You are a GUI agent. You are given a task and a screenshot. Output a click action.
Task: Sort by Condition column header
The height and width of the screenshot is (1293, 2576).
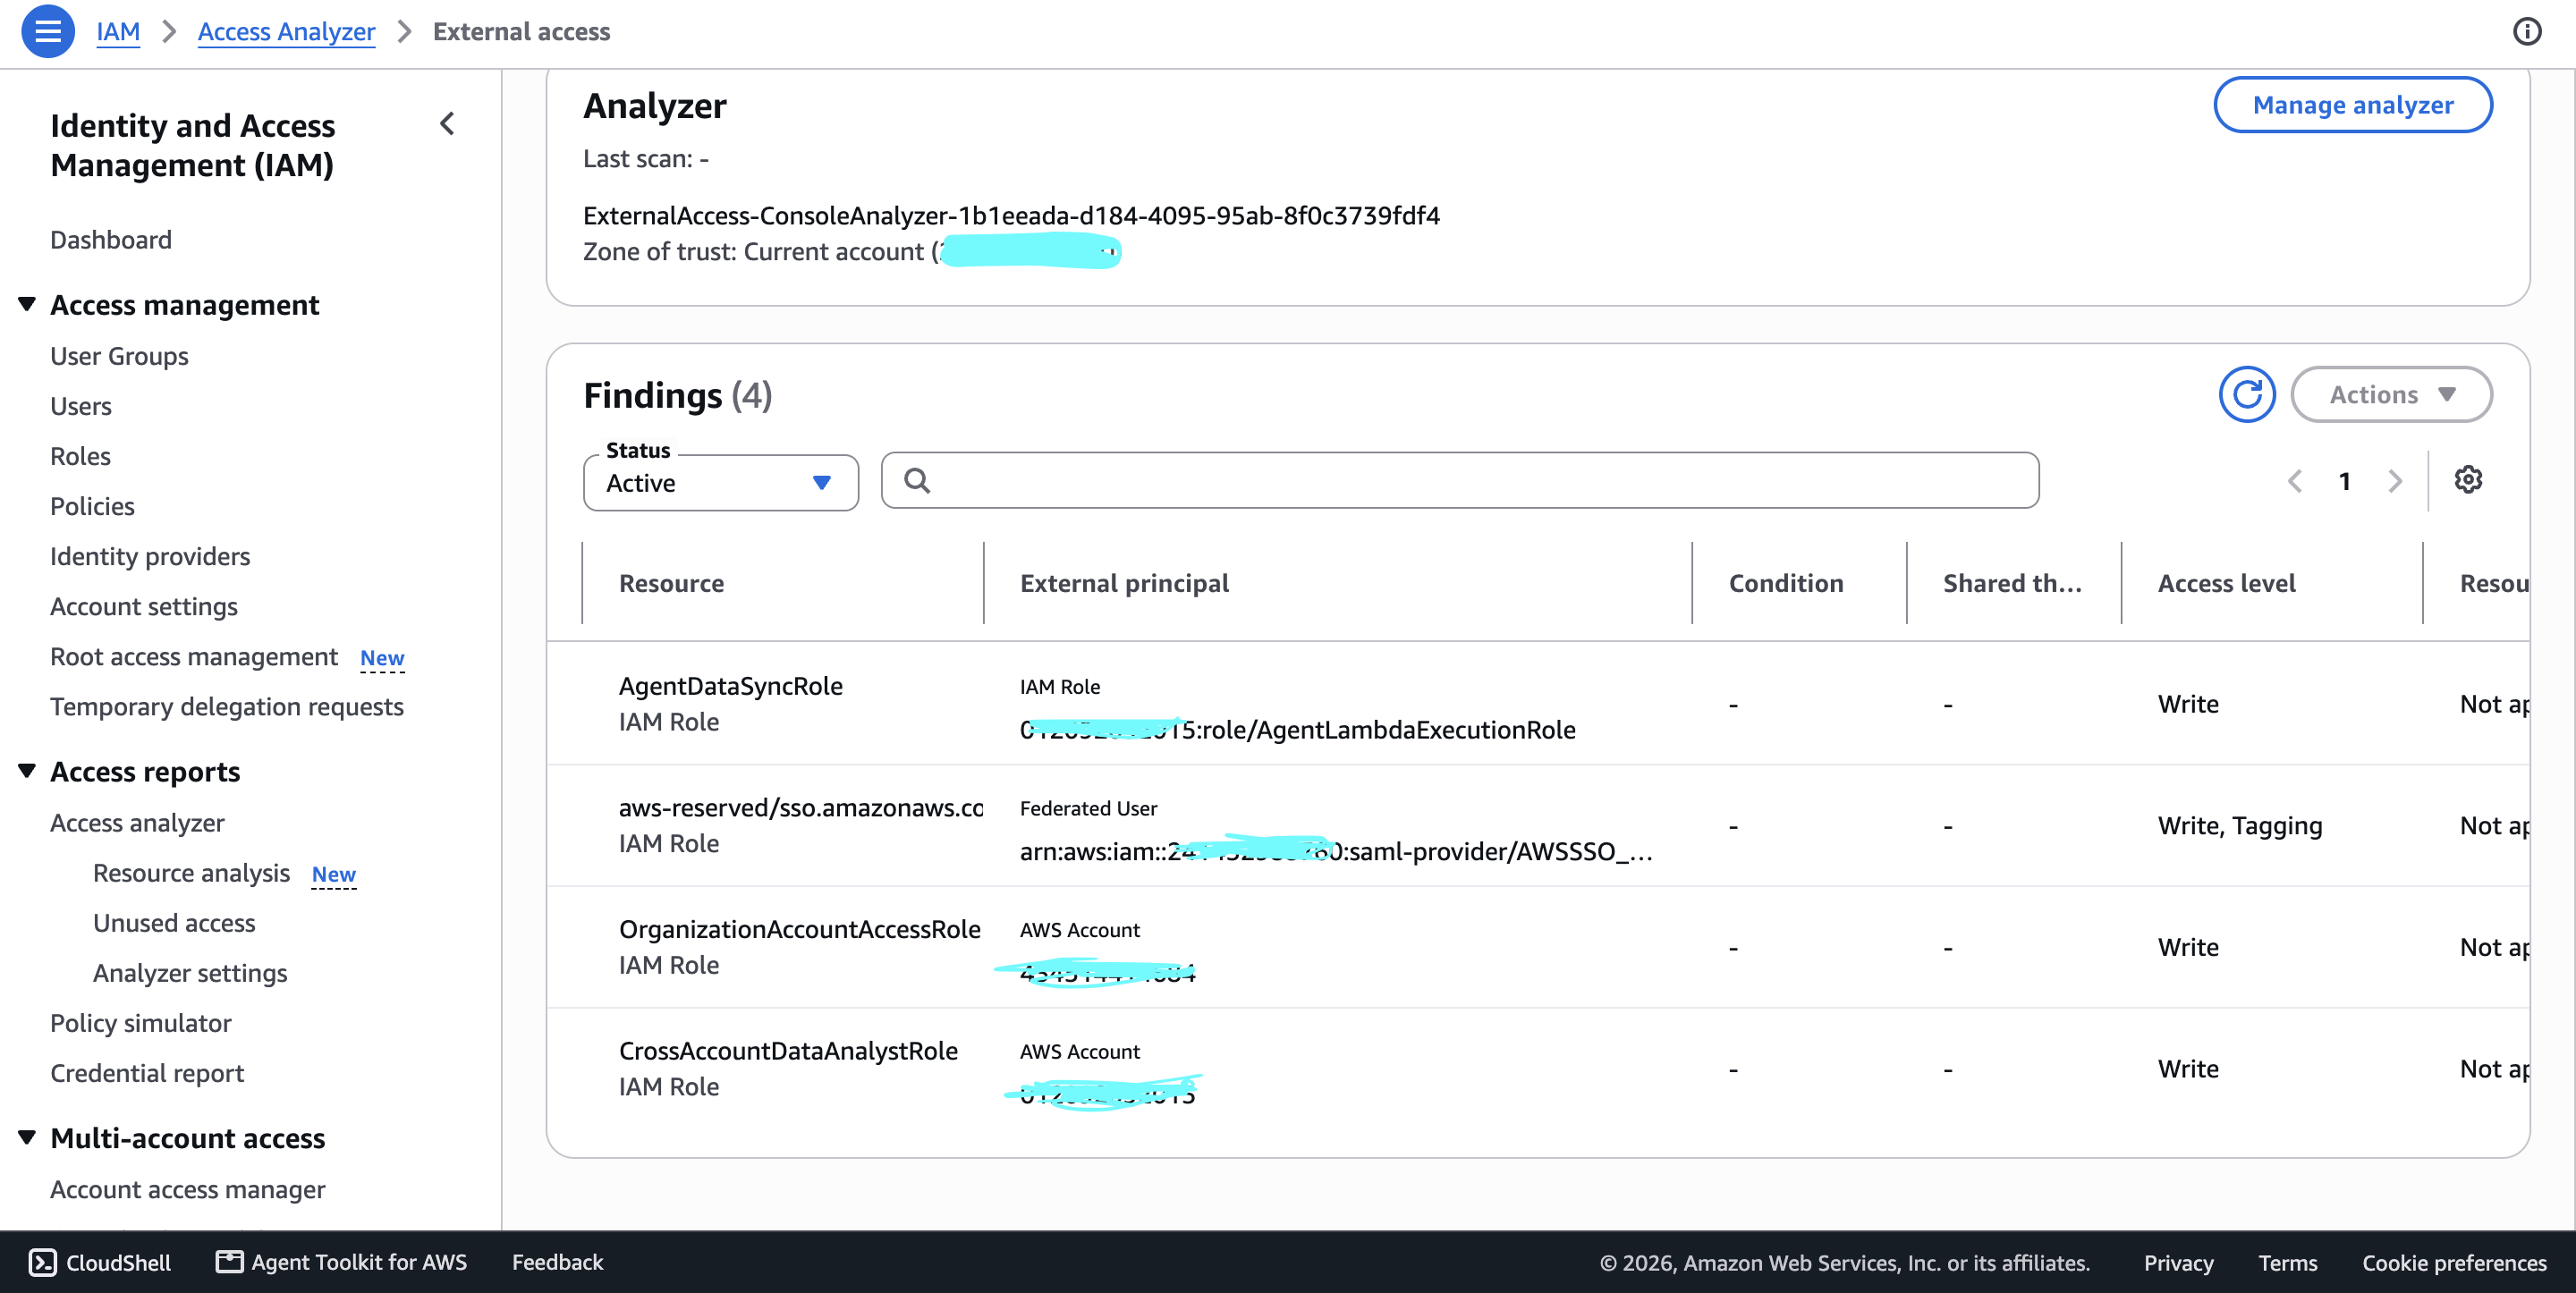click(1785, 583)
